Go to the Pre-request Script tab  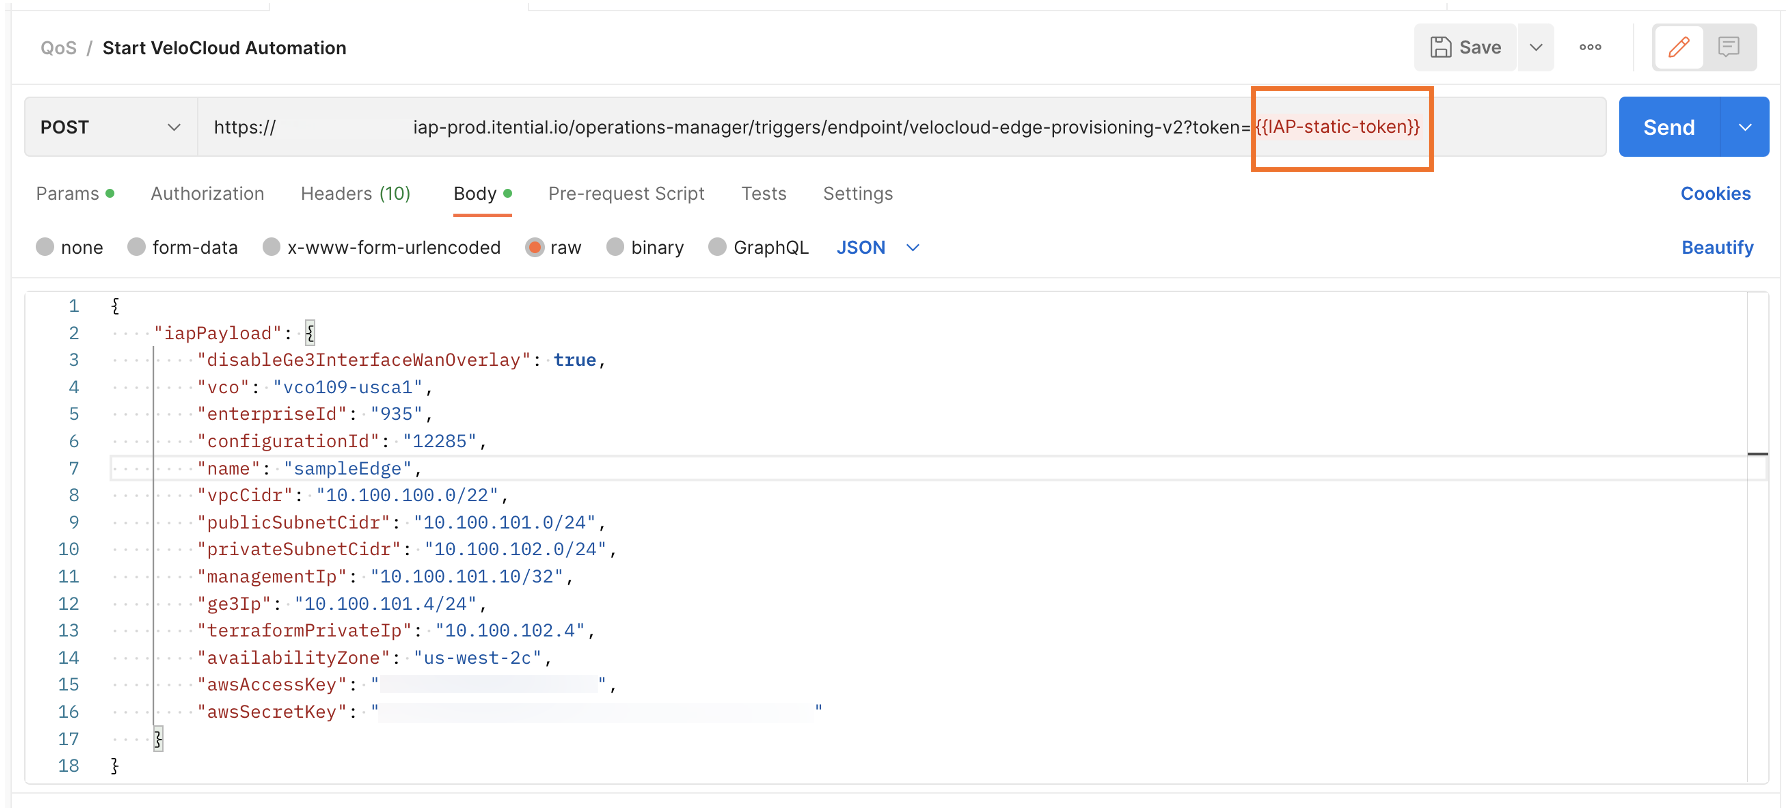626,193
